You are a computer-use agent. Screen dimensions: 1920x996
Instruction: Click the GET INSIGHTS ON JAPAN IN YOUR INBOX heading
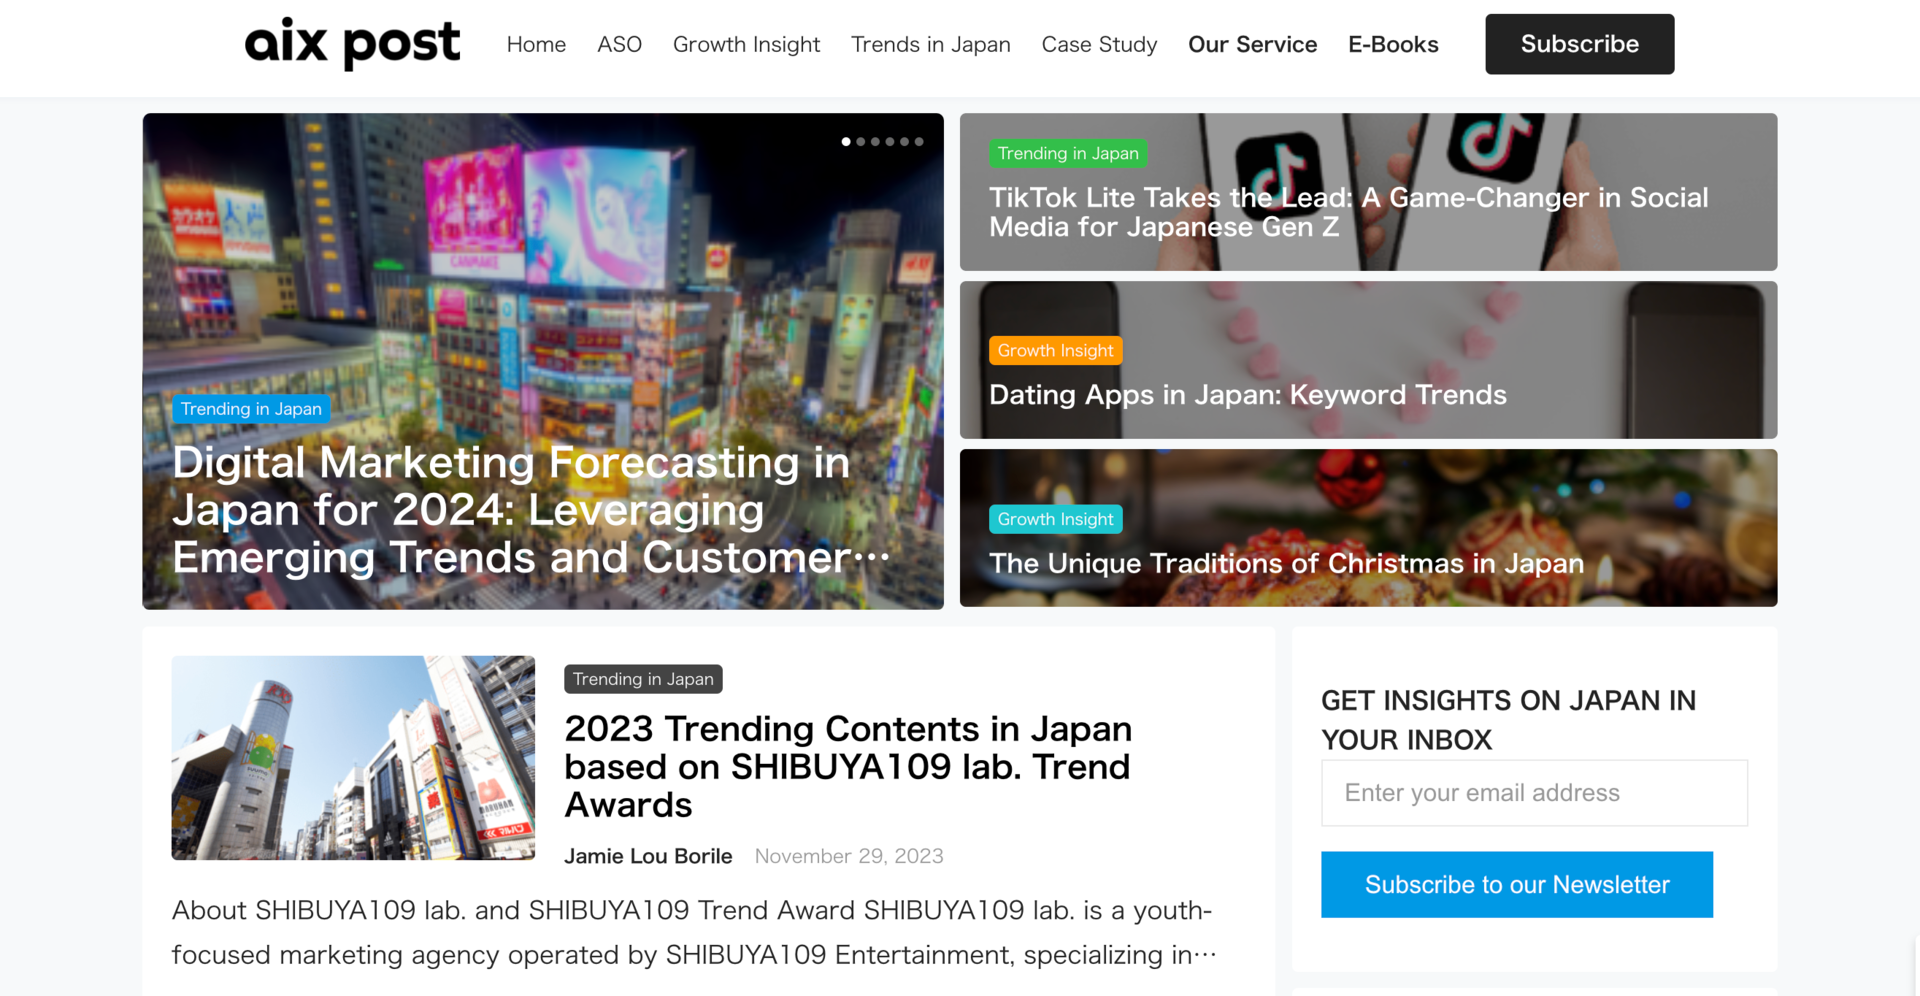[1508, 720]
